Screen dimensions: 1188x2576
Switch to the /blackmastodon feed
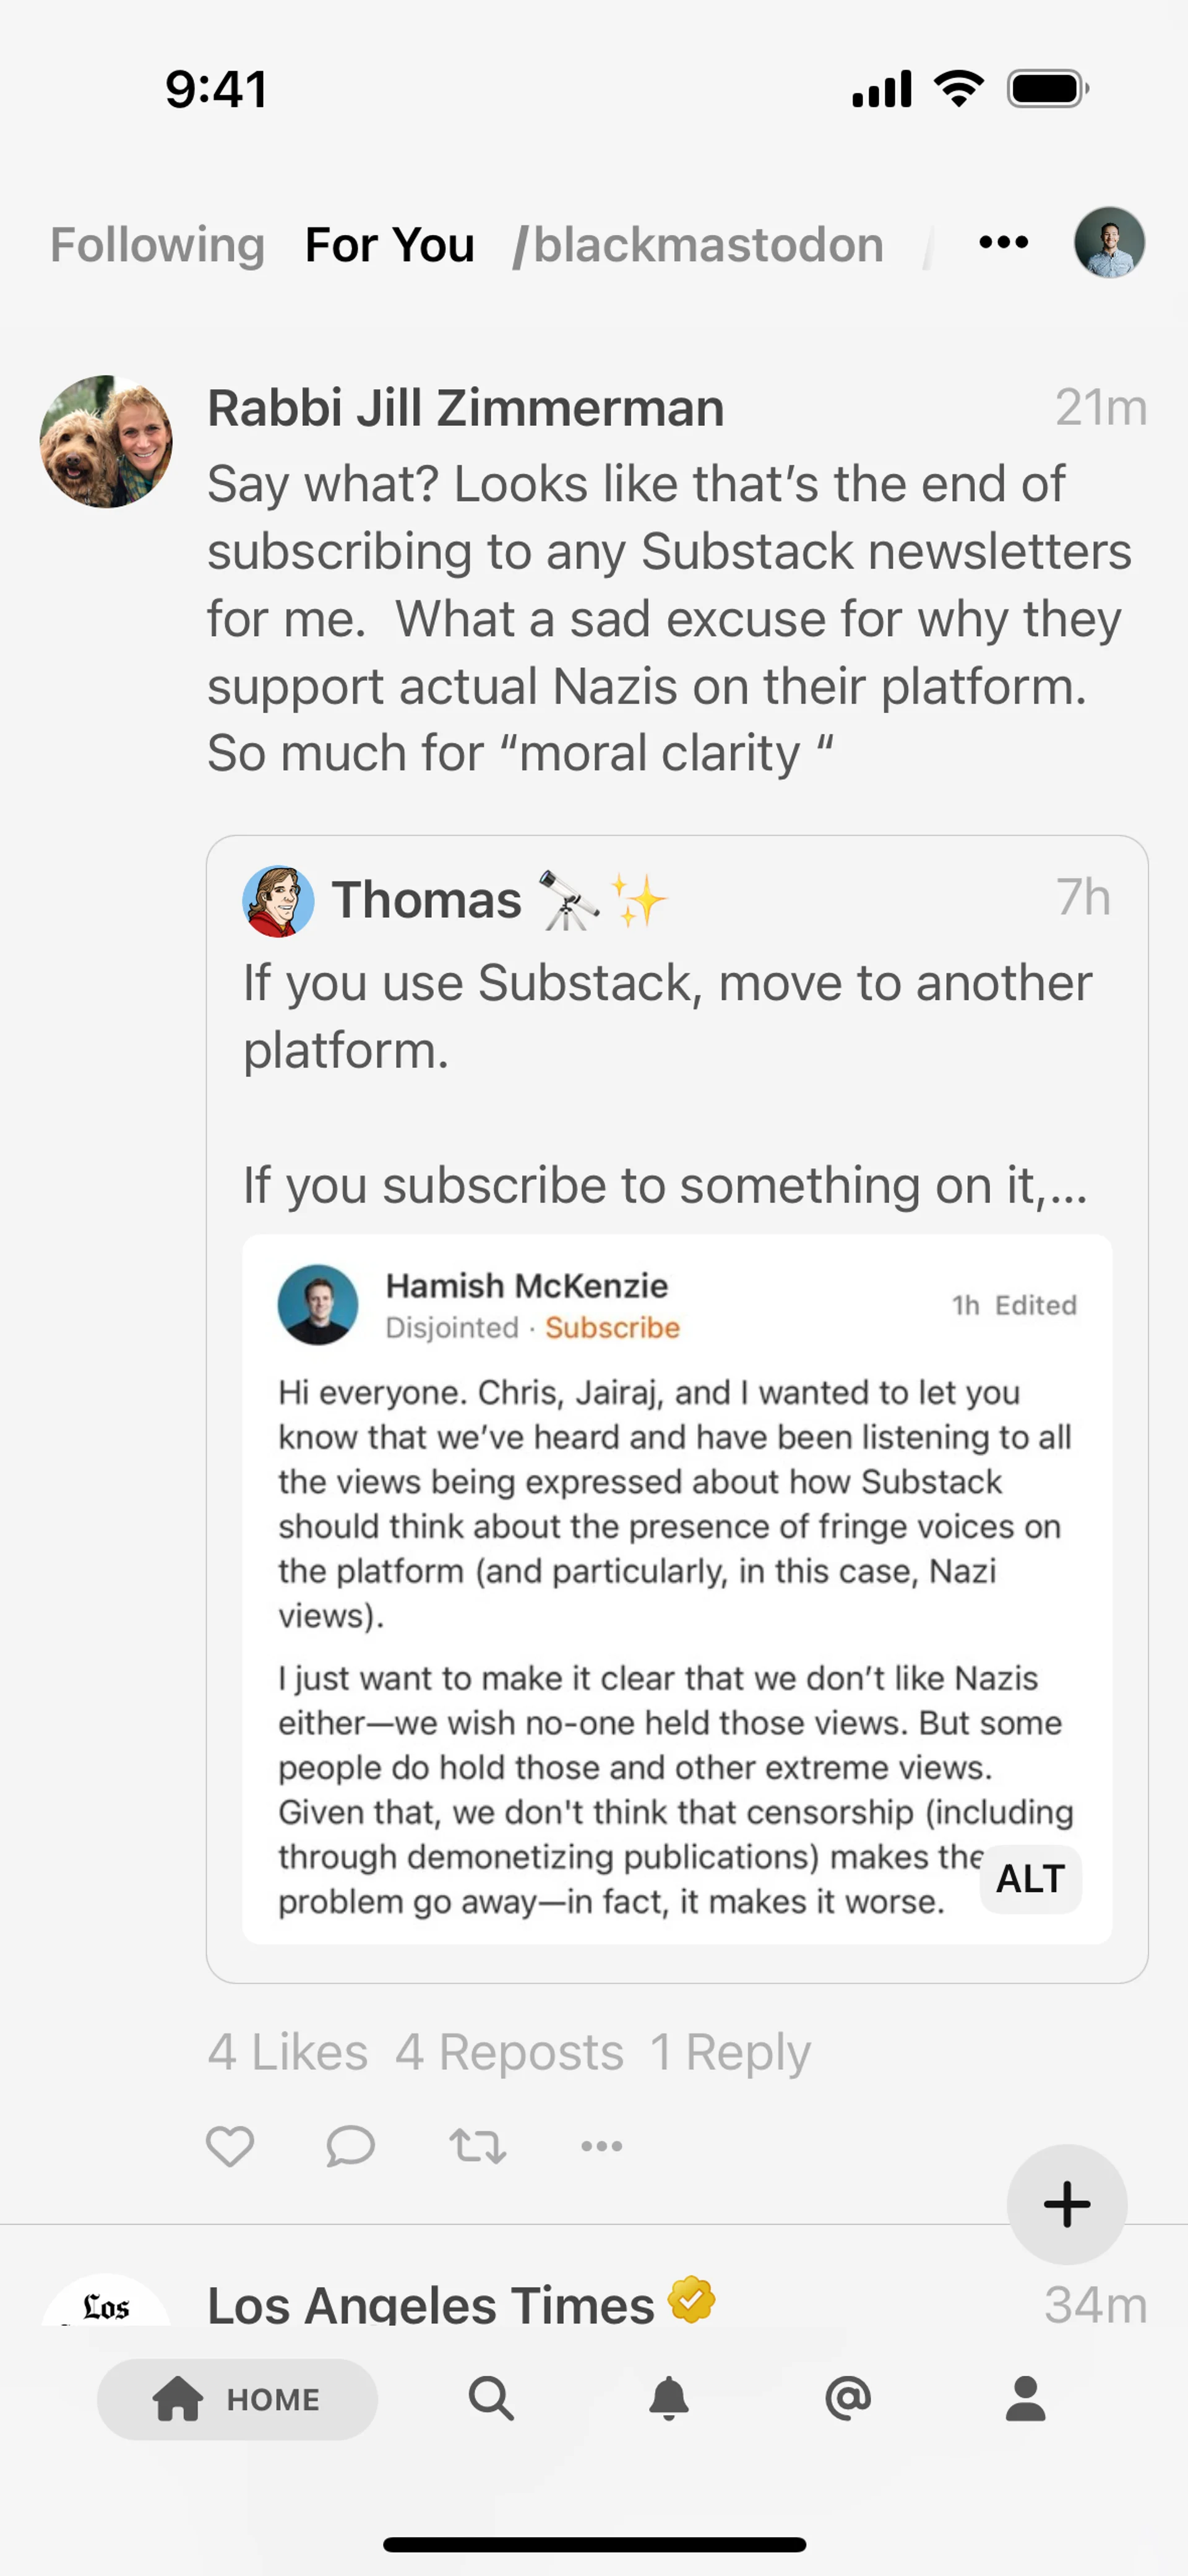tap(698, 244)
